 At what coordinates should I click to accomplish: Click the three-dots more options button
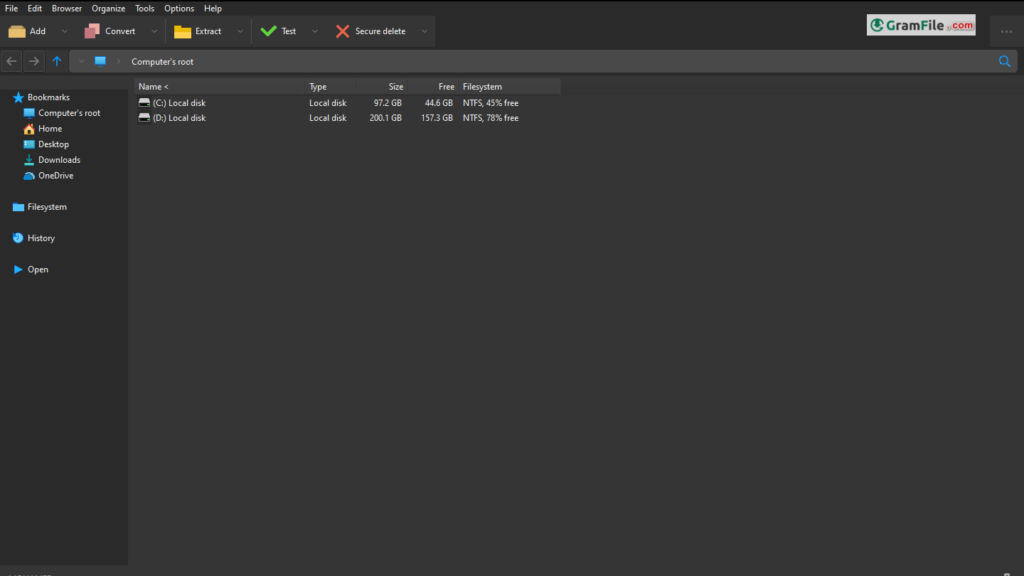click(x=1006, y=31)
